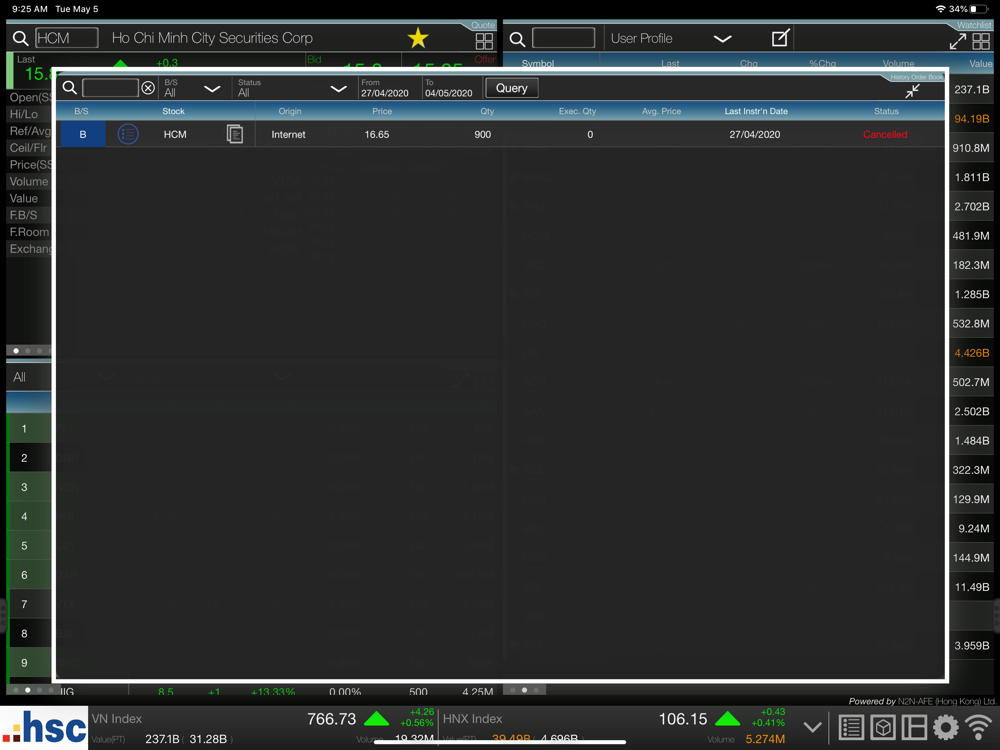Sort by Qty column header
Viewport: 1000px width, 750px height.
pos(487,111)
